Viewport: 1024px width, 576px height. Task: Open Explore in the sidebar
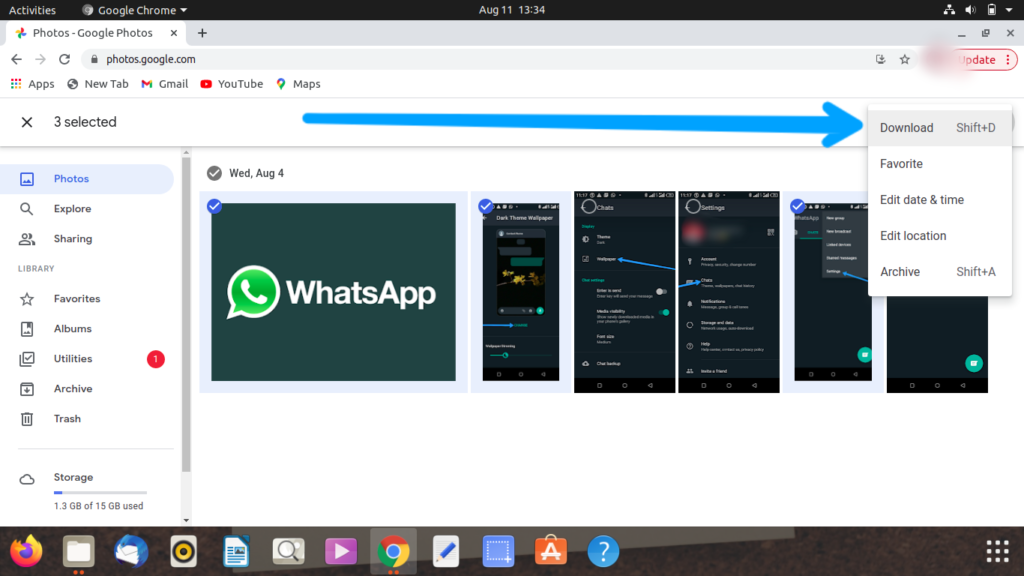[72, 209]
